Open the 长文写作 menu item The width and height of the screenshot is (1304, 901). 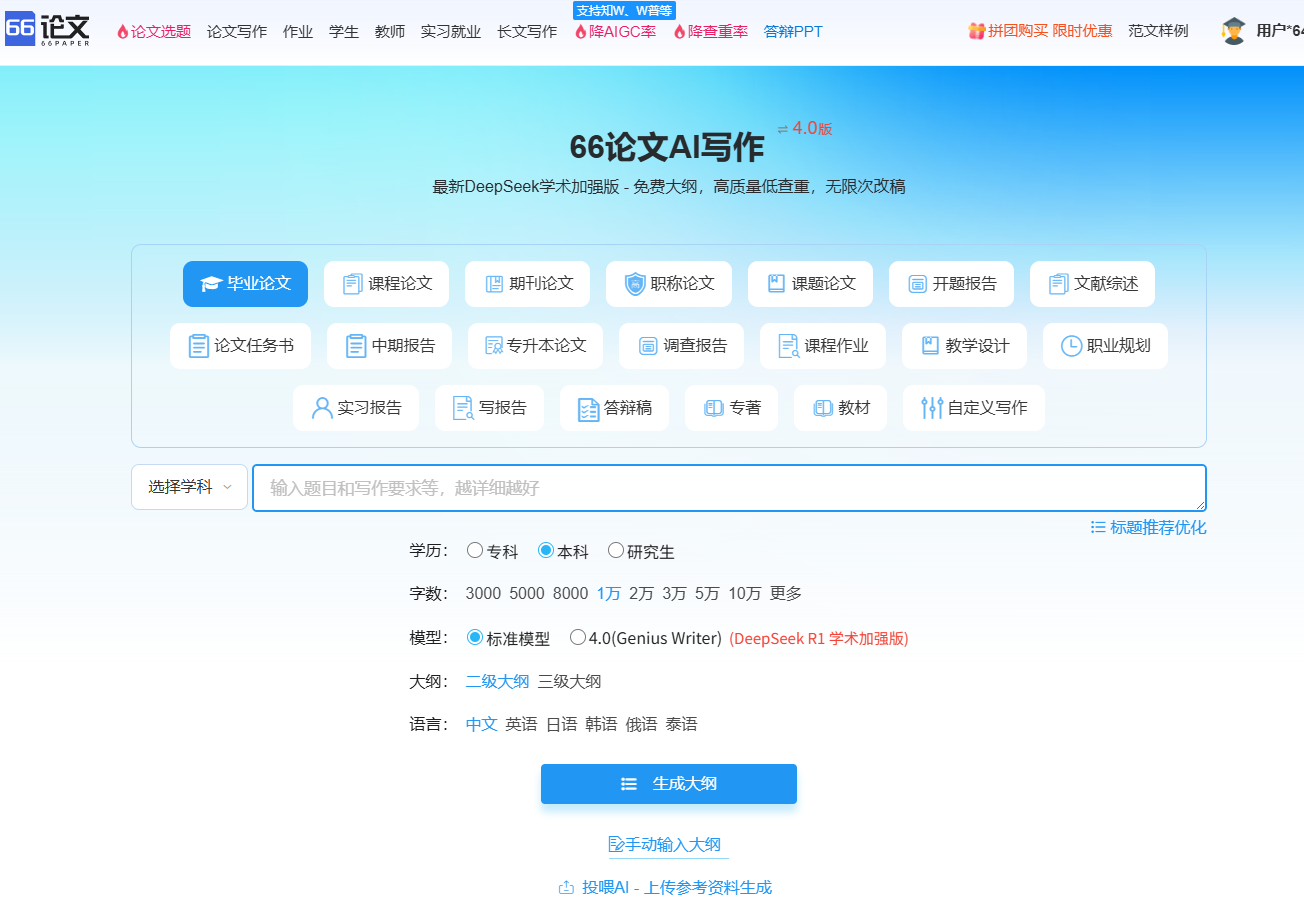[x=527, y=31]
